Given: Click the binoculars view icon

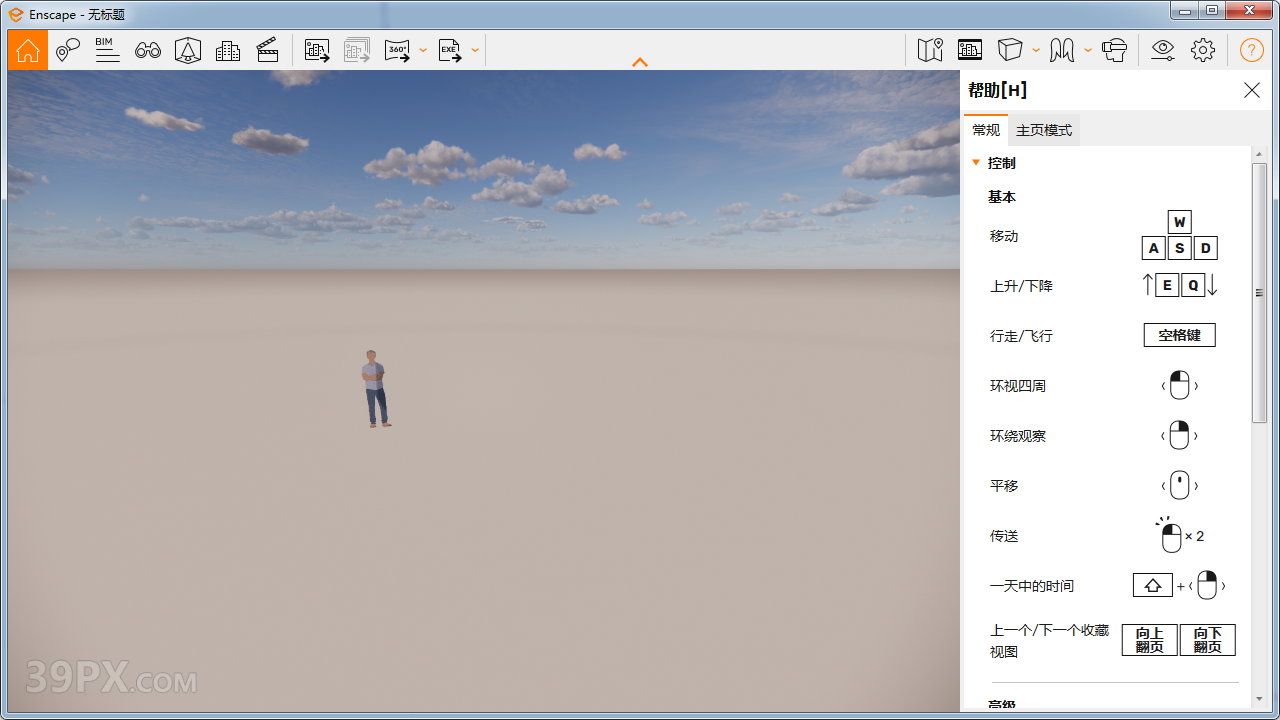Looking at the screenshot, I should click(147, 49).
